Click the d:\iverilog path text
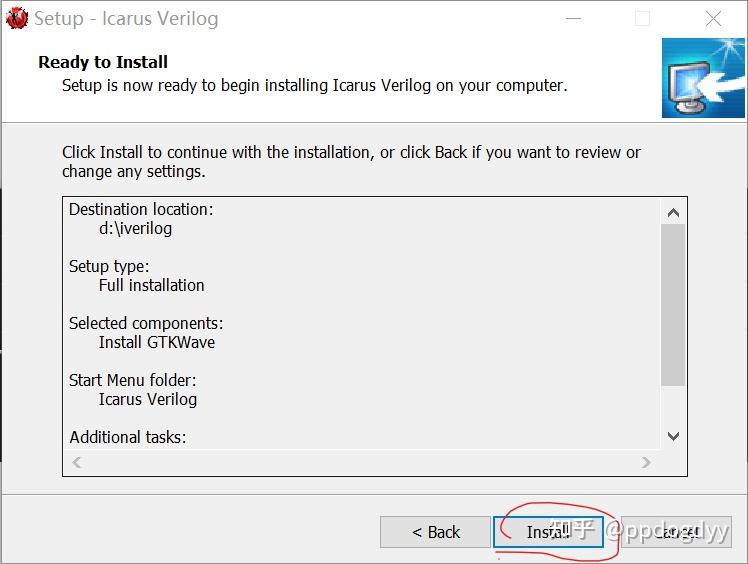This screenshot has height=564, width=748. pyautogui.click(x=135, y=228)
